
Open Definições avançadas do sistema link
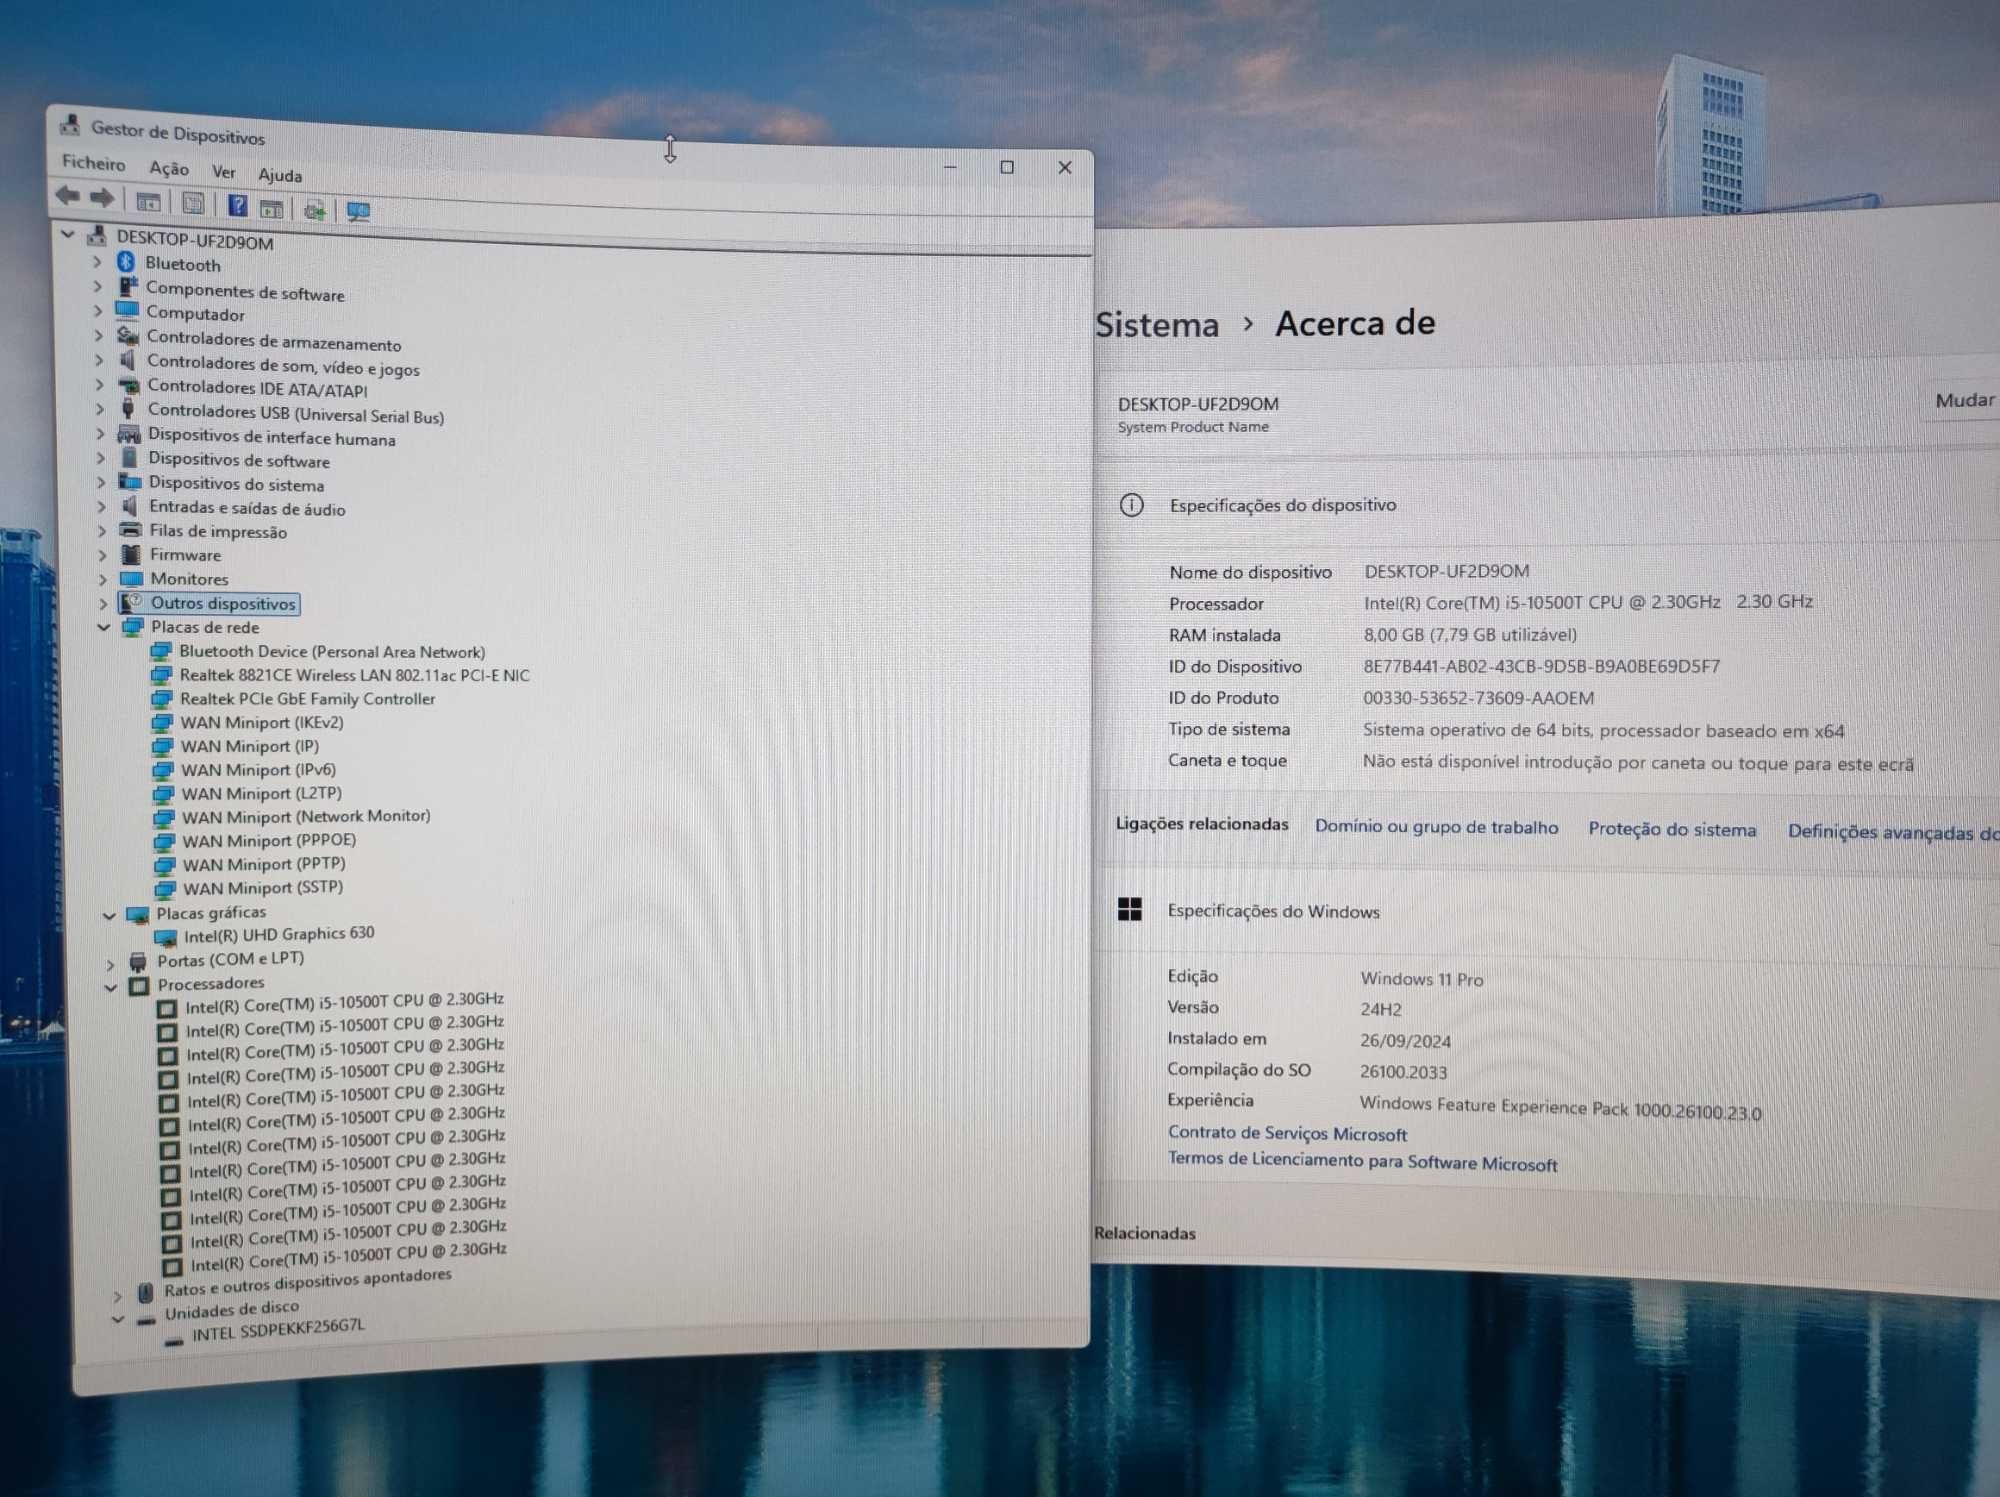(x=1893, y=832)
